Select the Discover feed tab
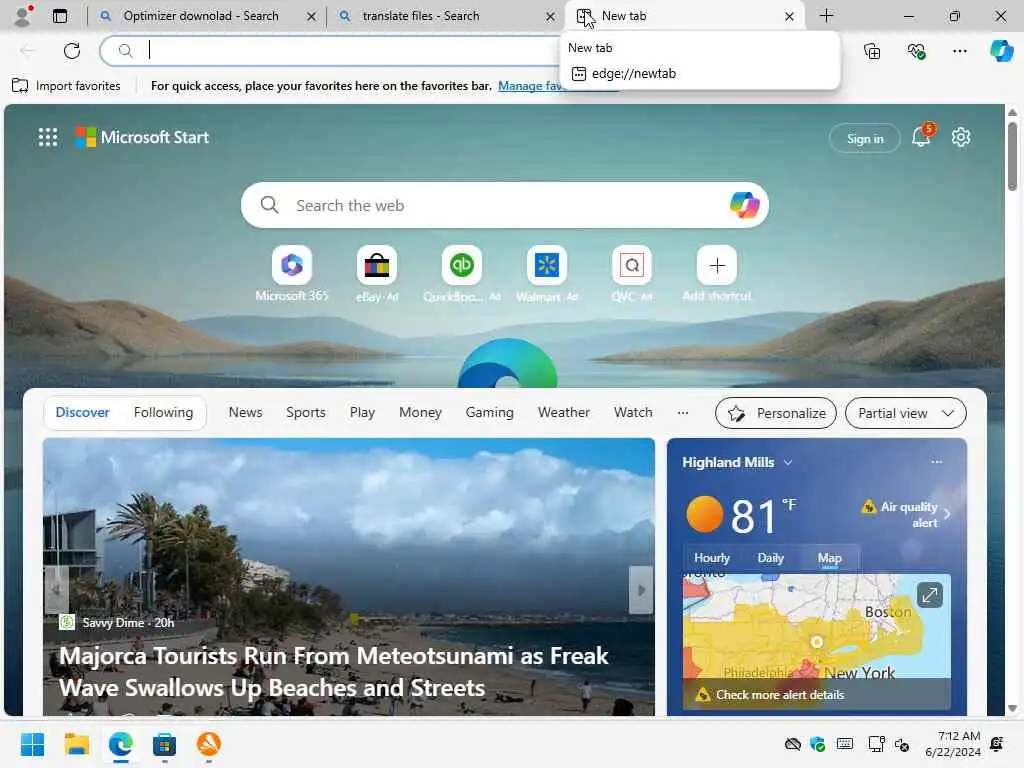The height and width of the screenshot is (768, 1024). [x=82, y=413]
